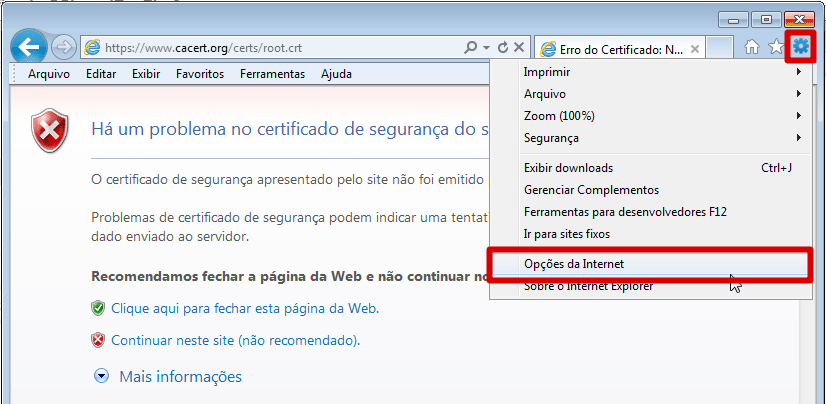Screen dimensions: 826x404
Task: Open the Home page icon
Action: (752, 47)
